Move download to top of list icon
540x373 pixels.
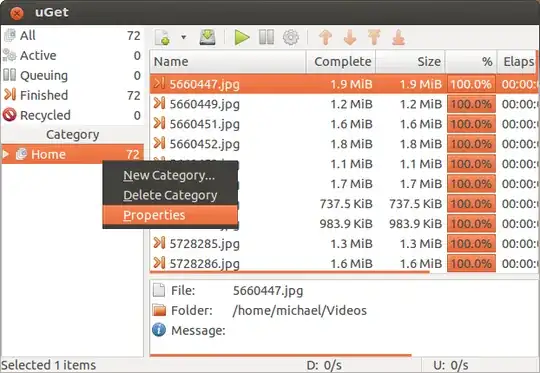point(374,37)
